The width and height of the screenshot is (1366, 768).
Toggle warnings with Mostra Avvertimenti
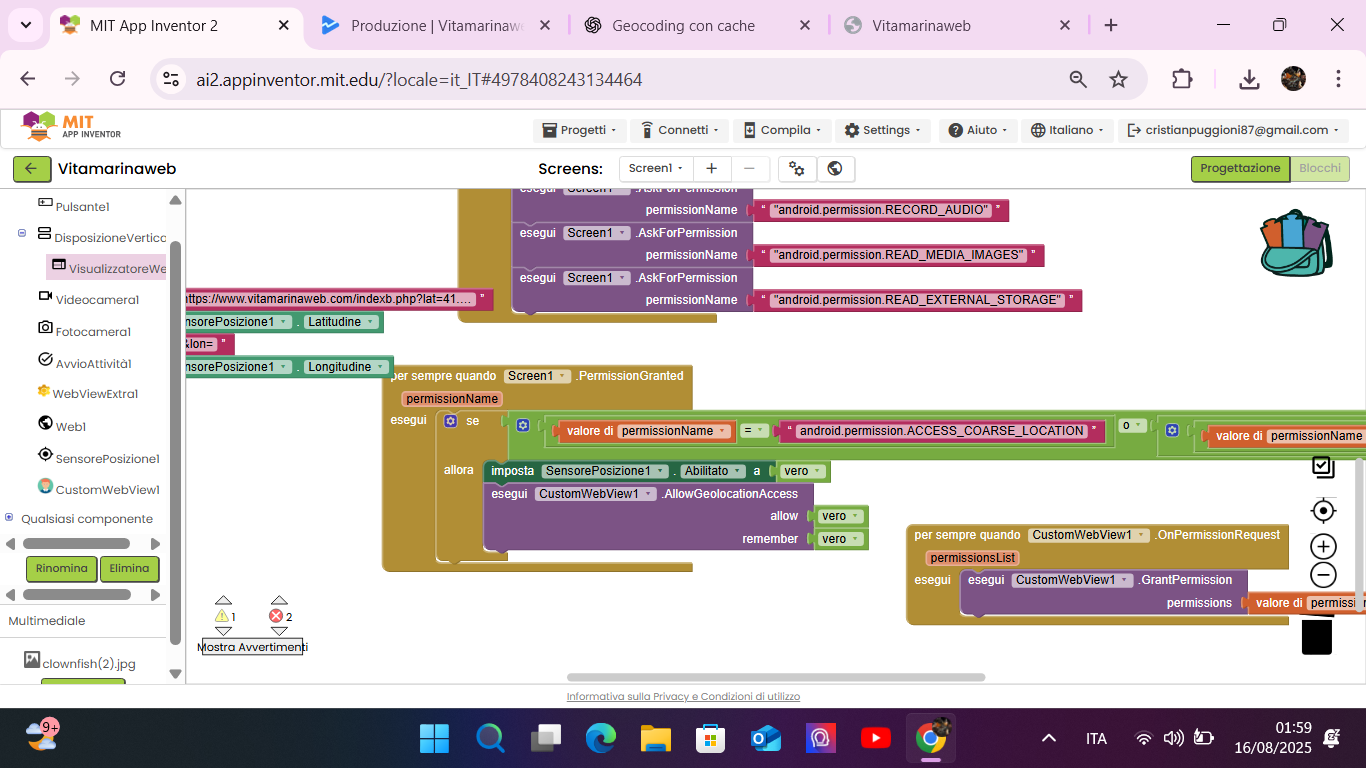coord(252,647)
